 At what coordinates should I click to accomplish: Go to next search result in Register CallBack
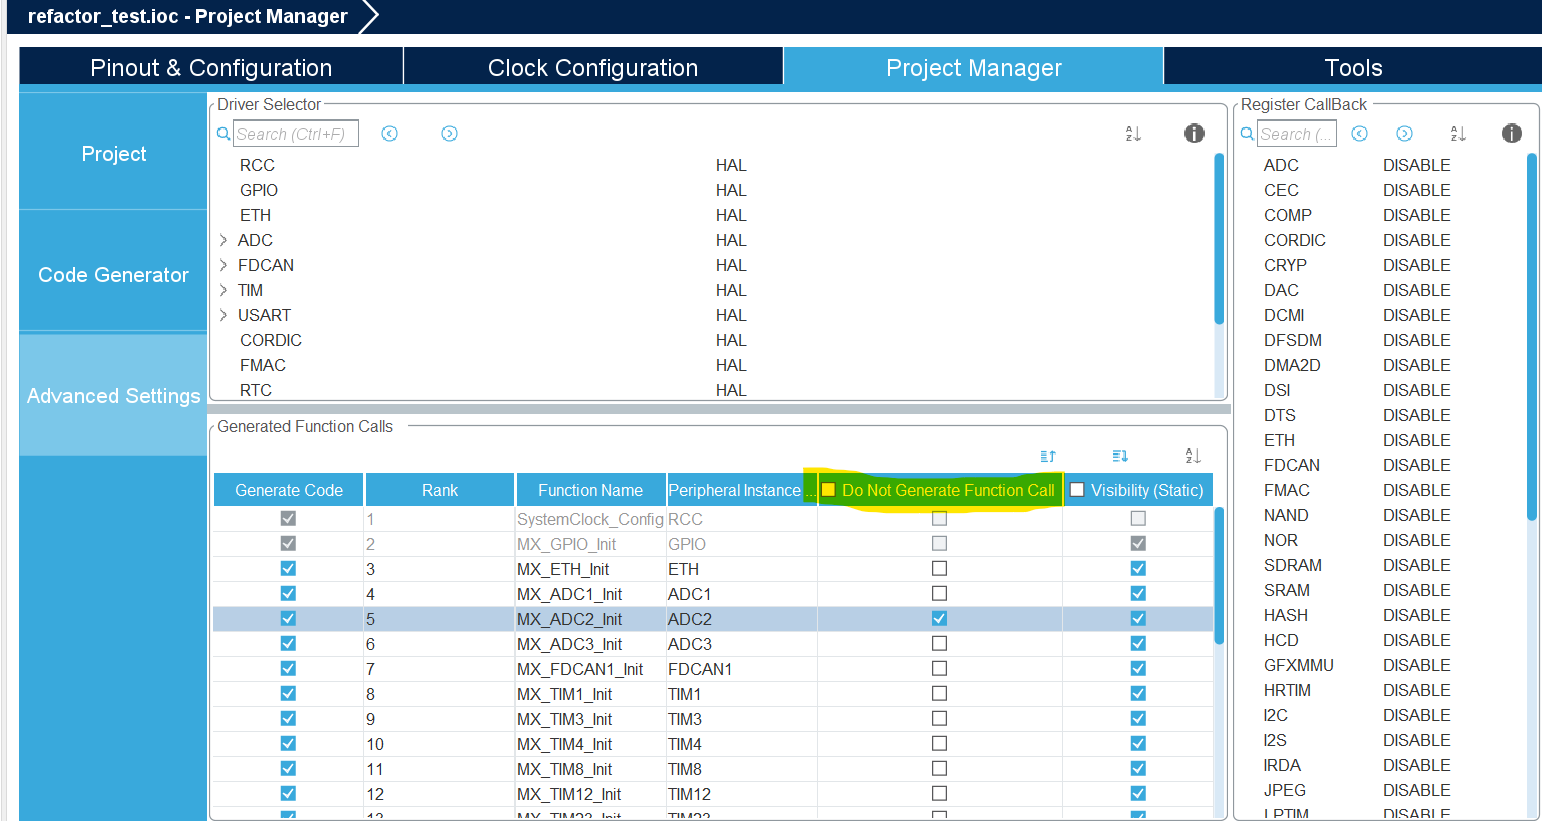click(1405, 133)
